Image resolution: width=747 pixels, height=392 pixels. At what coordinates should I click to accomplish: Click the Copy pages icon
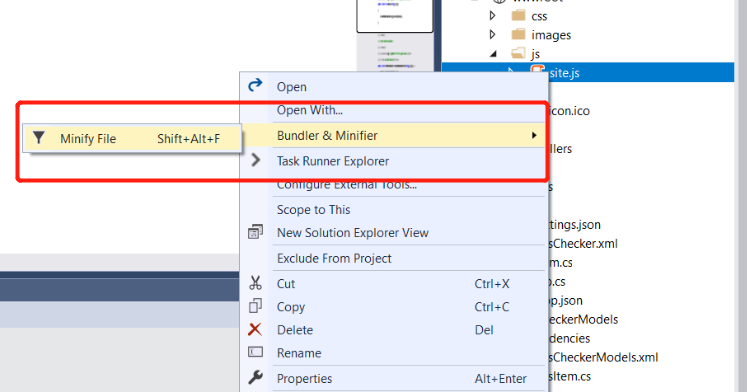(x=255, y=306)
